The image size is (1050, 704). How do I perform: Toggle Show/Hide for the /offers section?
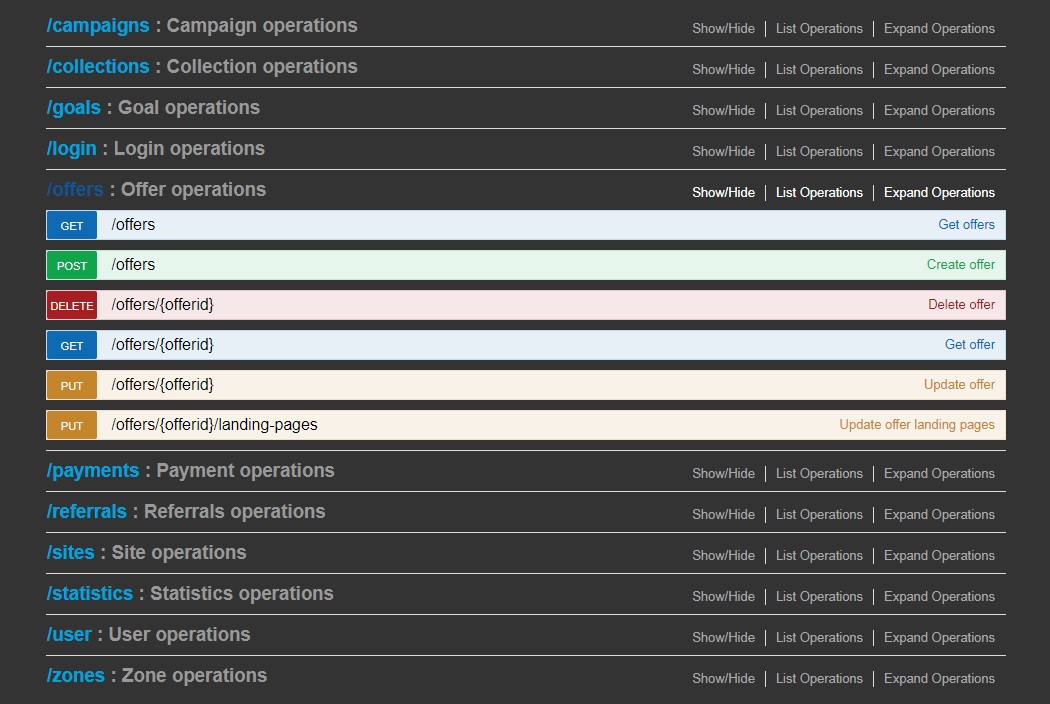(x=723, y=192)
